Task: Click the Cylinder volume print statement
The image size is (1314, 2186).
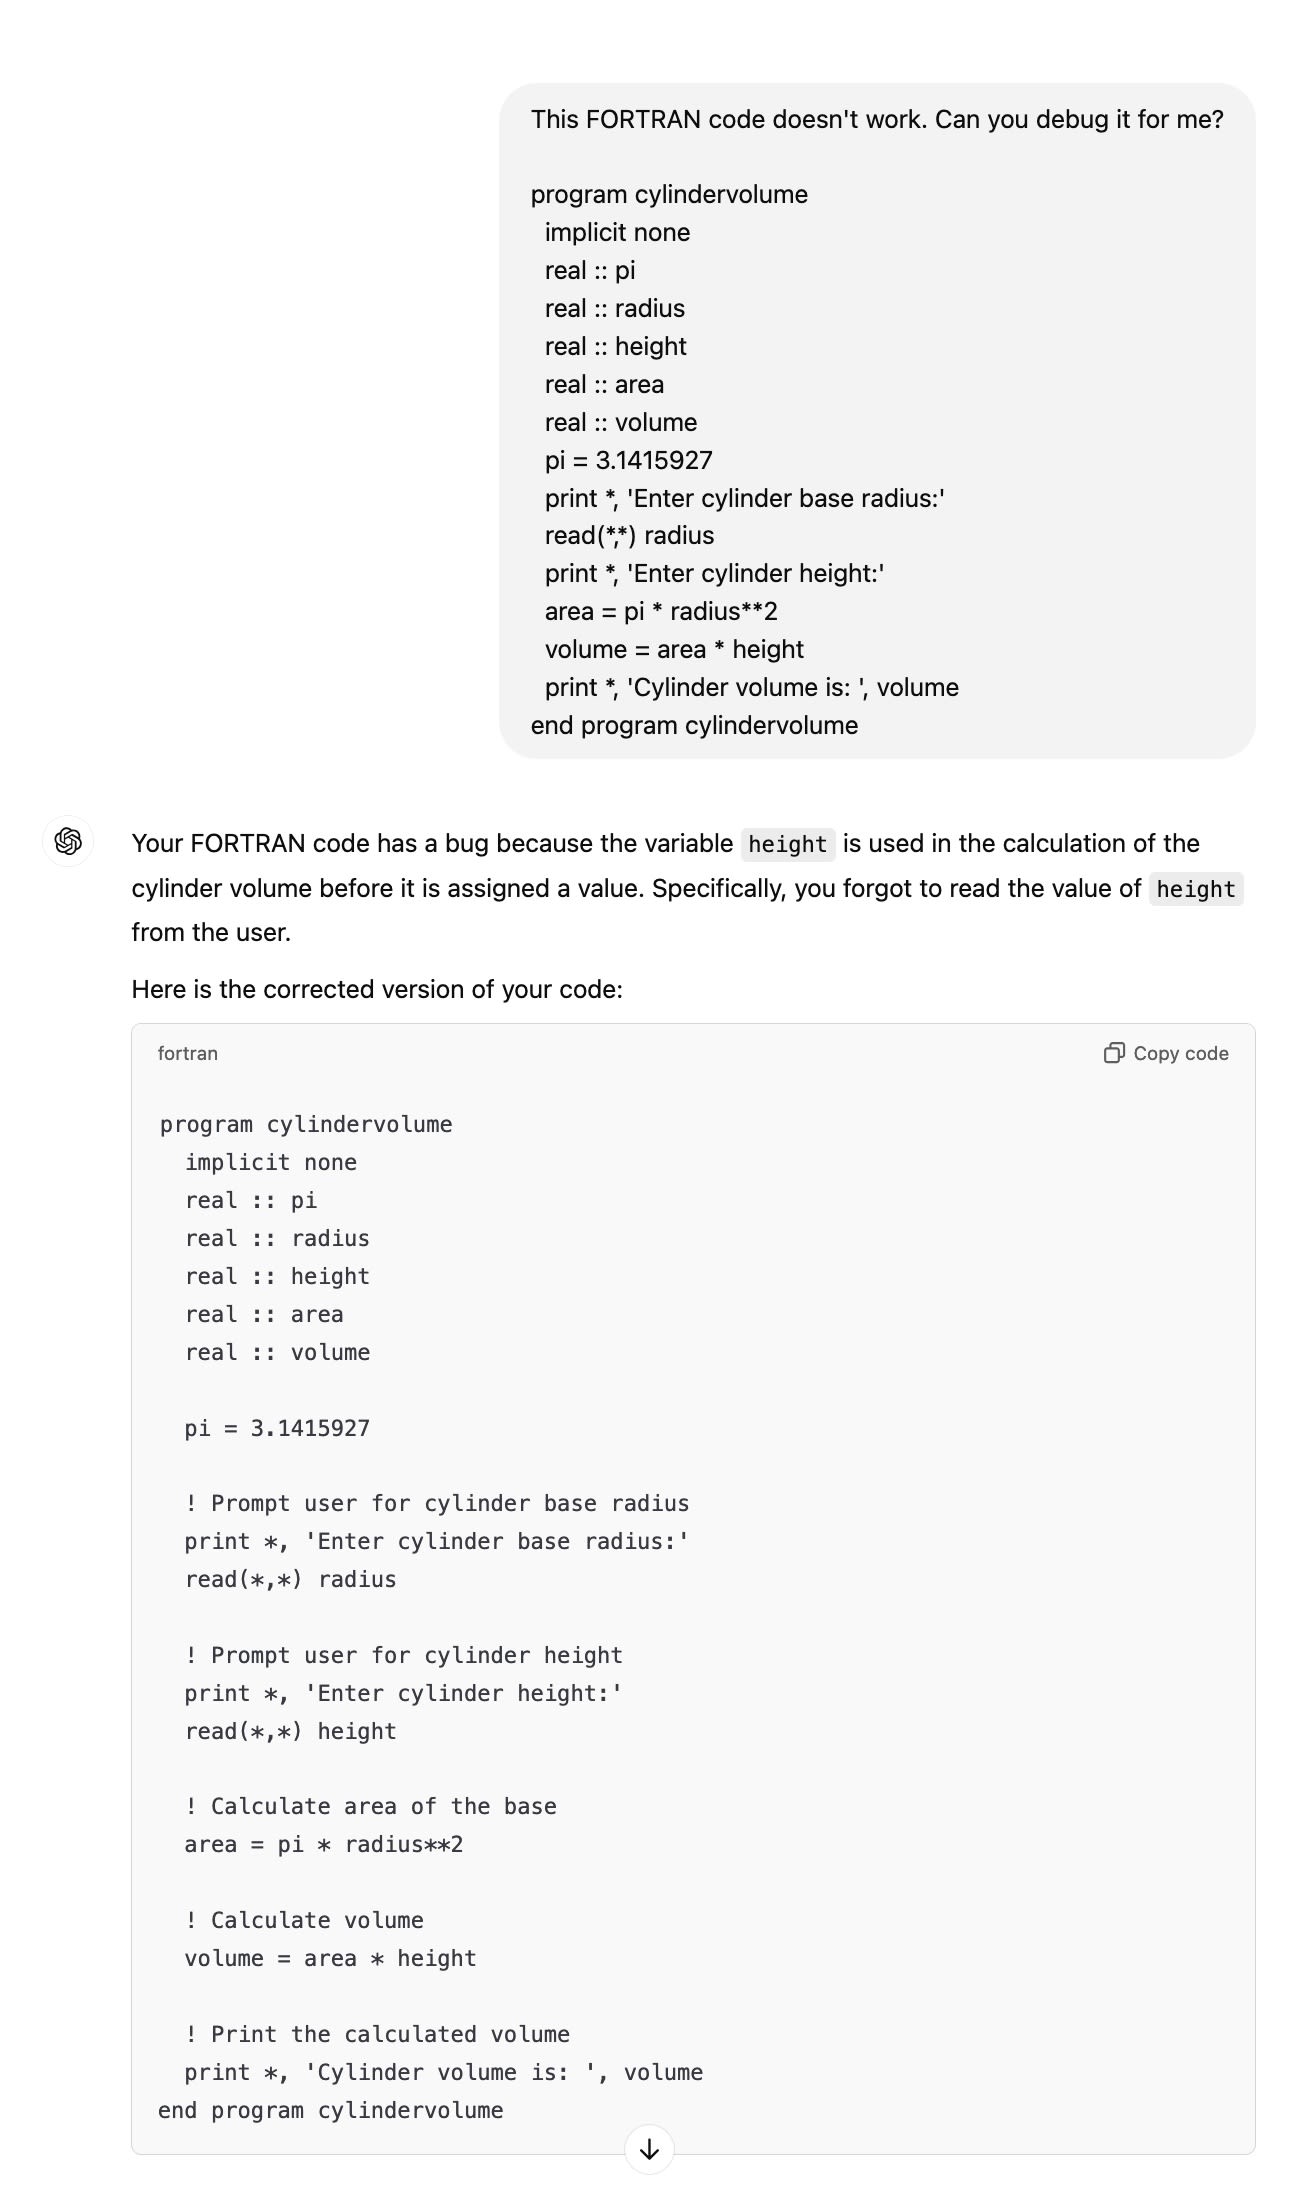Action: [x=443, y=2072]
